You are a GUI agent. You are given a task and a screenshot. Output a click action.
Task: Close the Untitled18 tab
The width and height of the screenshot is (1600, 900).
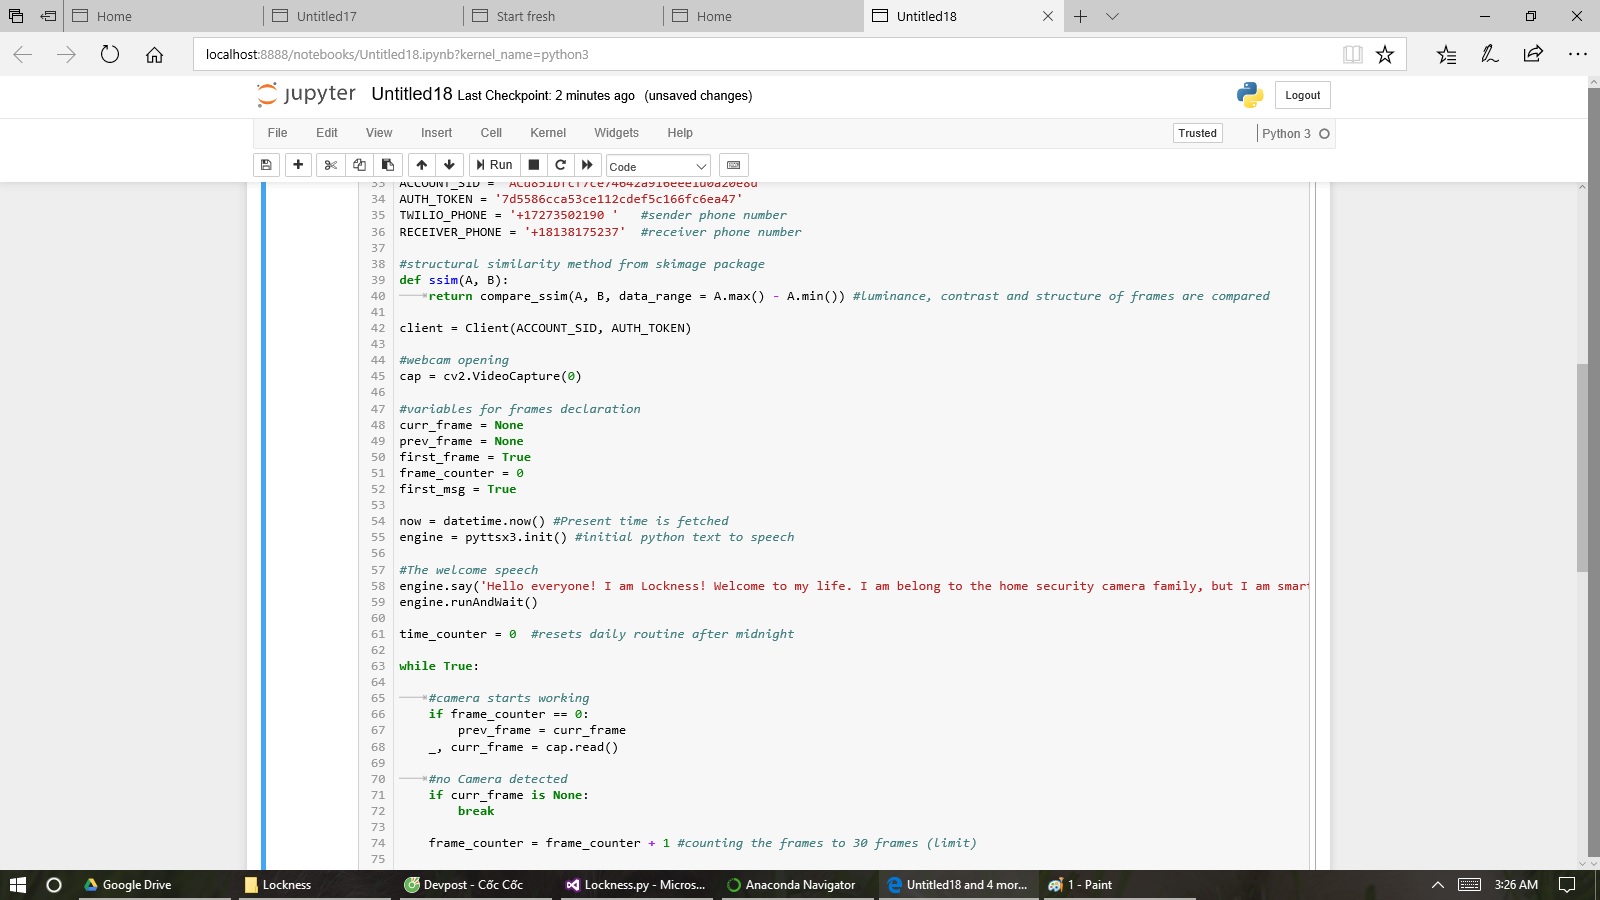1048,16
